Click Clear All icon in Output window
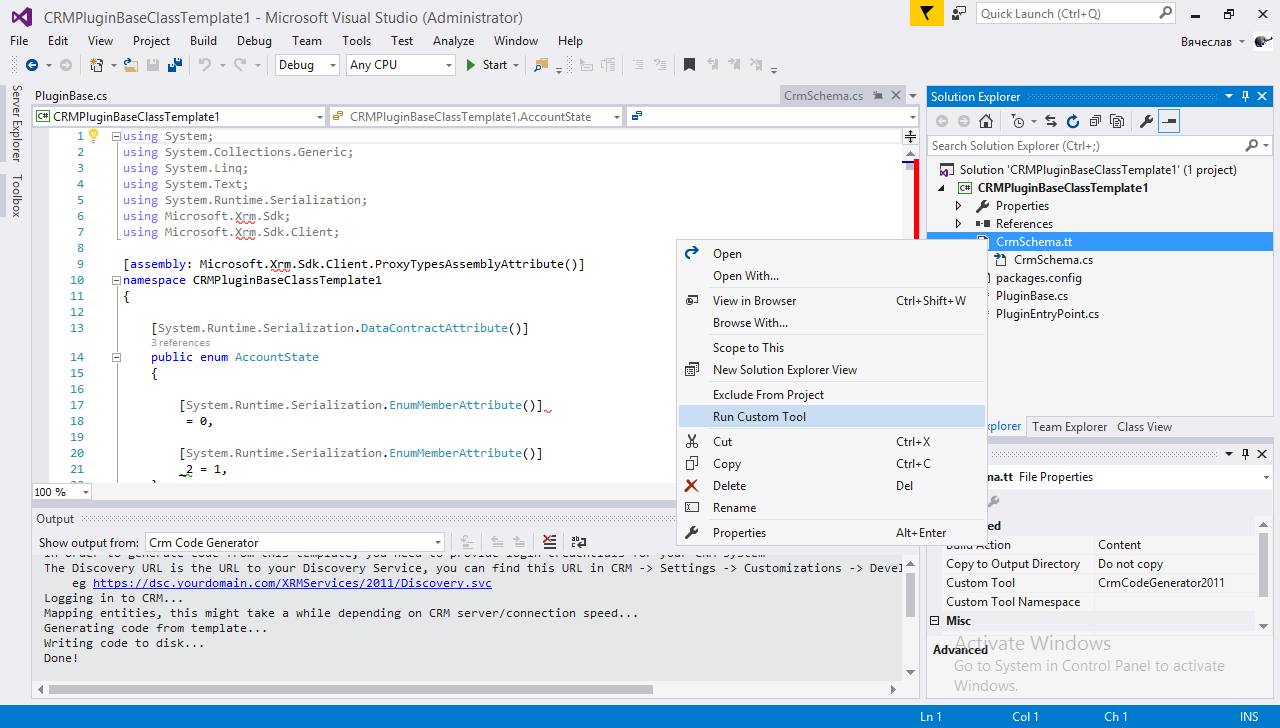The image size is (1280, 728). coord(549,542)
